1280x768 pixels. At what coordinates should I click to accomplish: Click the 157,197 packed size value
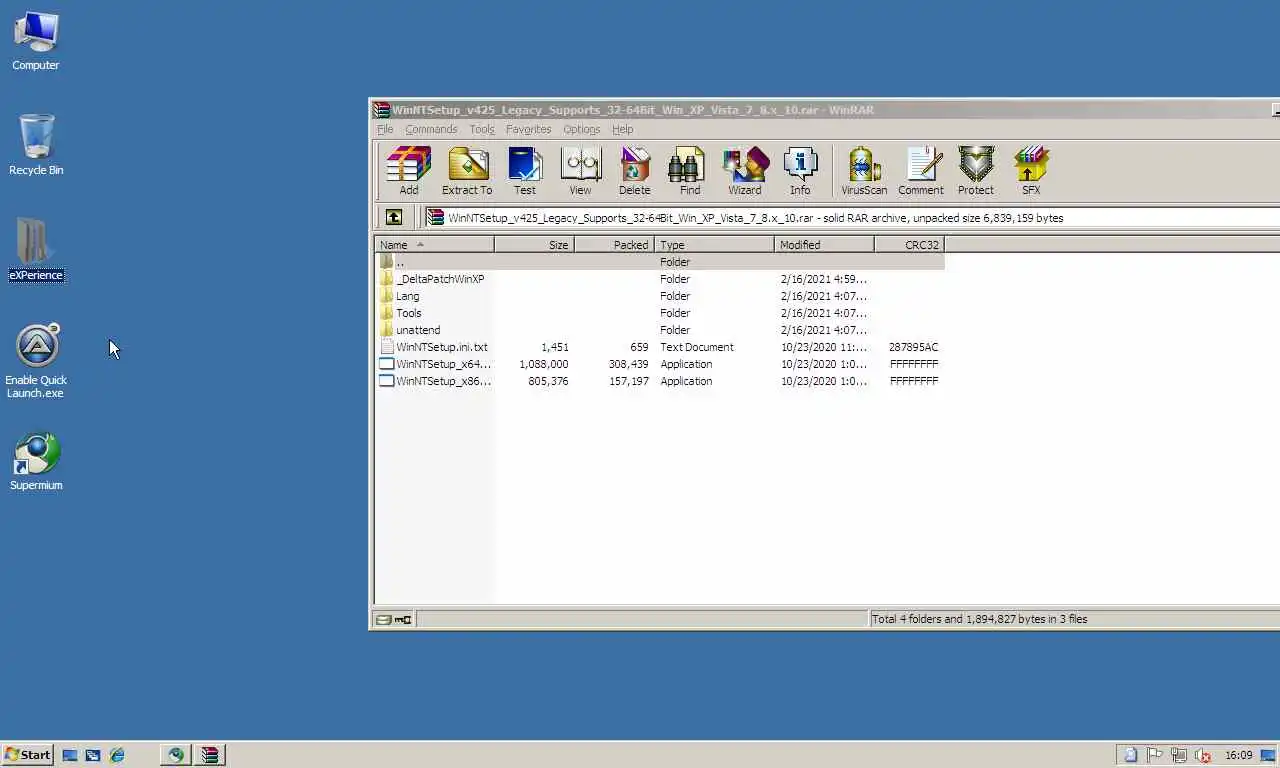[x=629, y=381]
